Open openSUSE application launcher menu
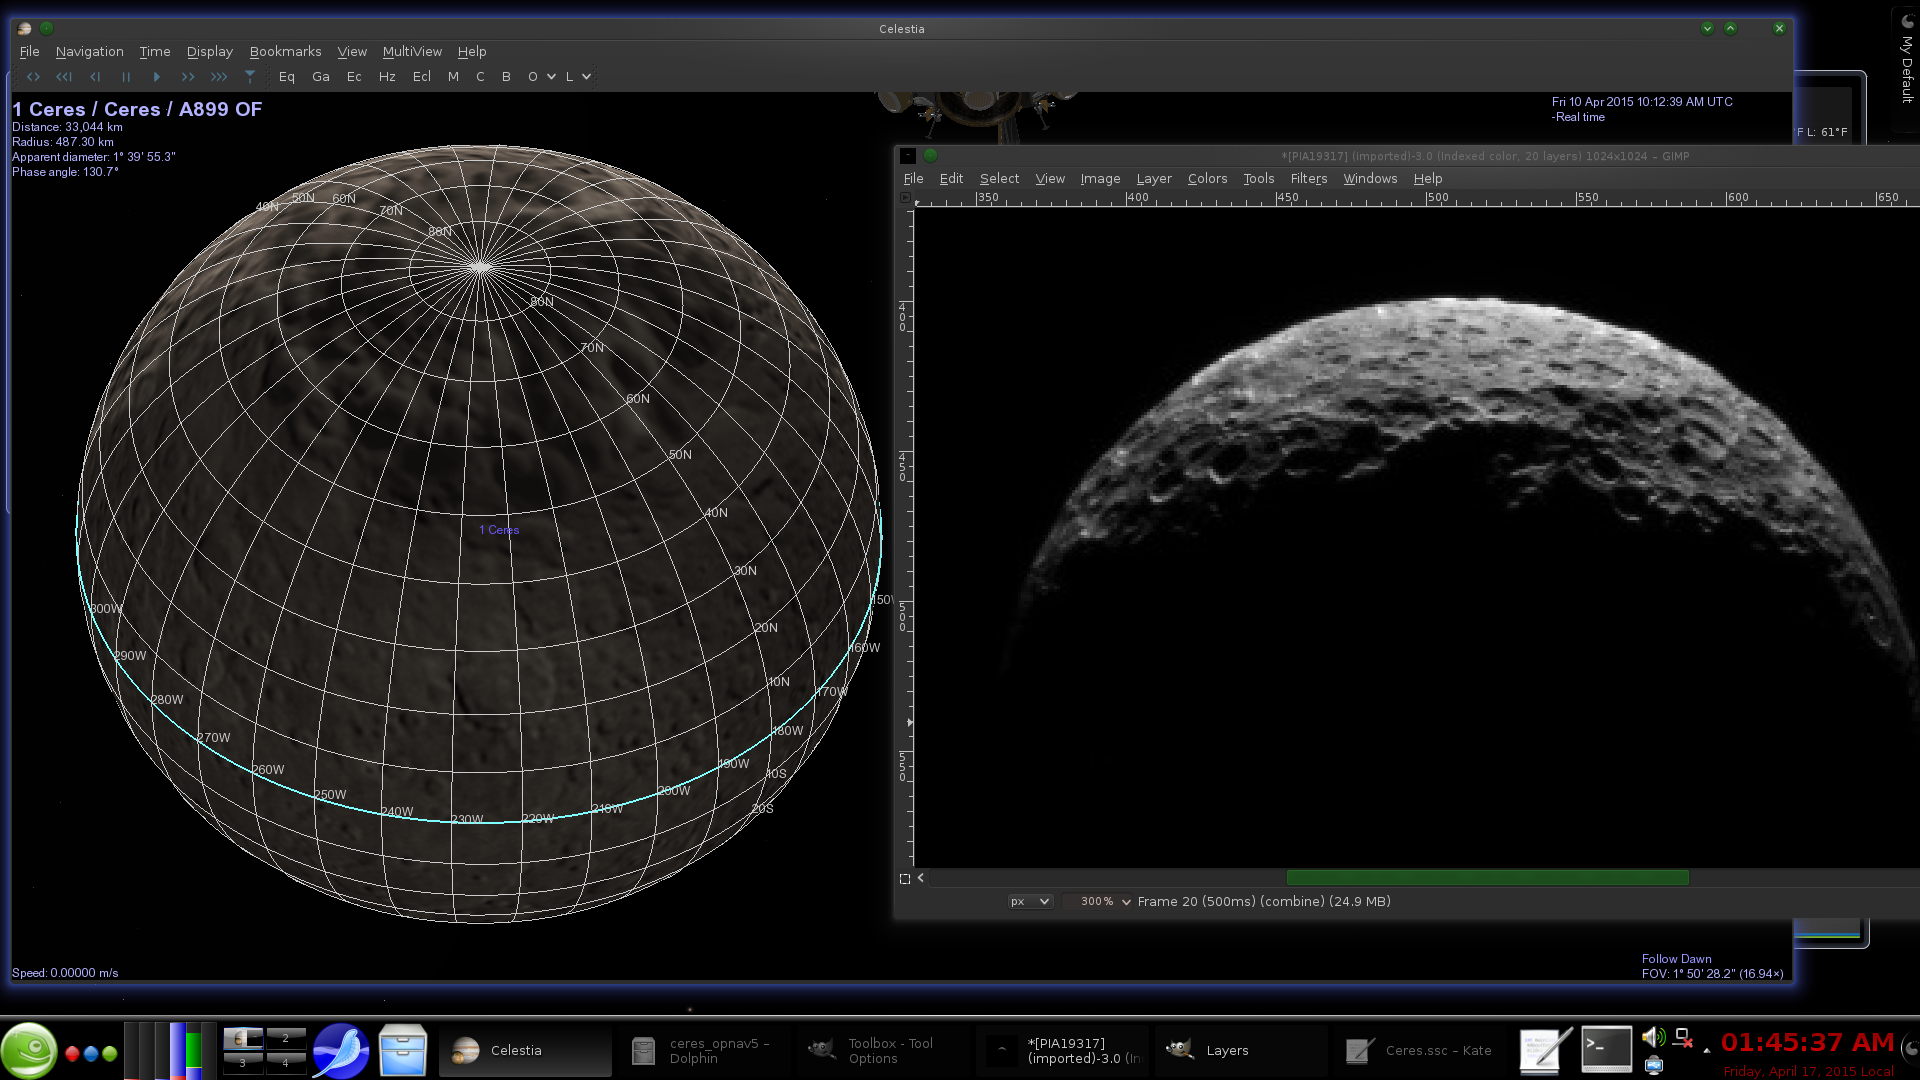The height and width of the screenshot is (1080, 1920). coord(29,1050)
